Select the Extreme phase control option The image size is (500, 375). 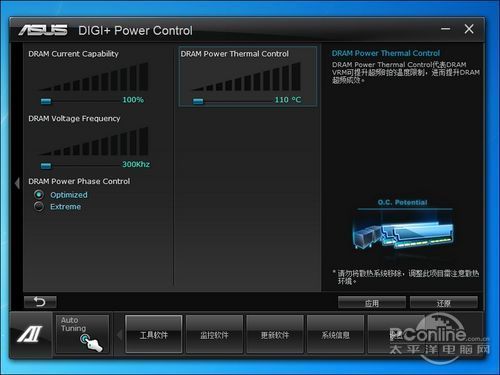[39, 207]
